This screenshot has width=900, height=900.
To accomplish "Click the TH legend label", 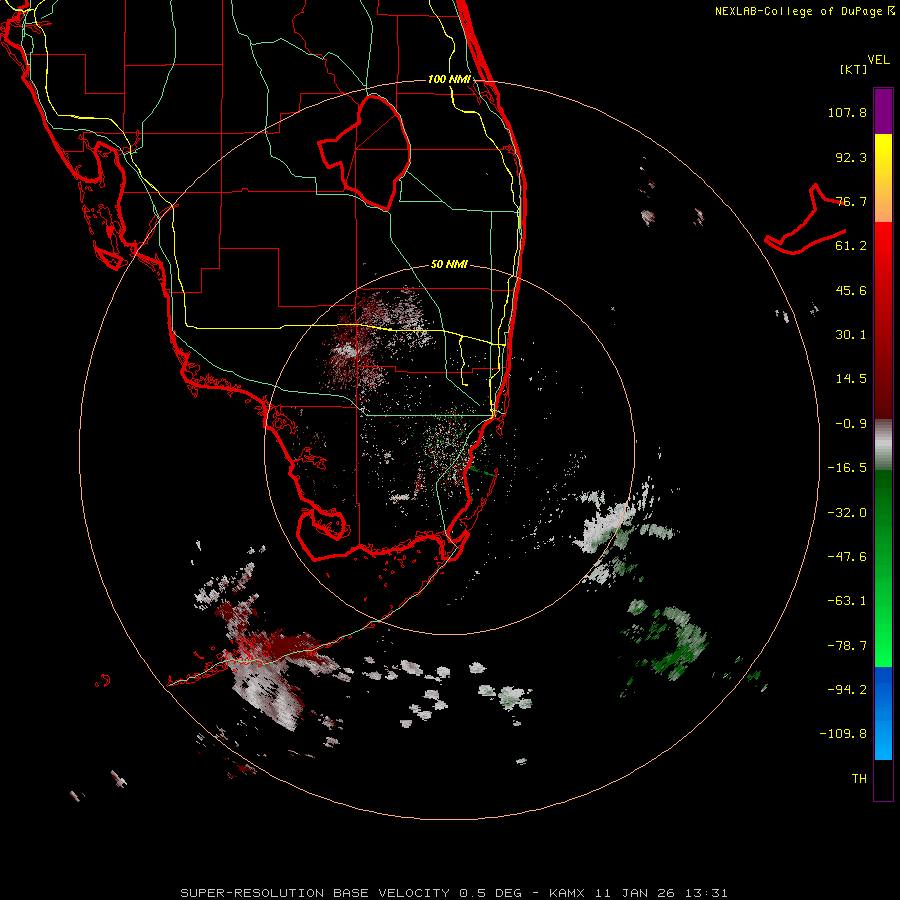I will pos(859,779).
